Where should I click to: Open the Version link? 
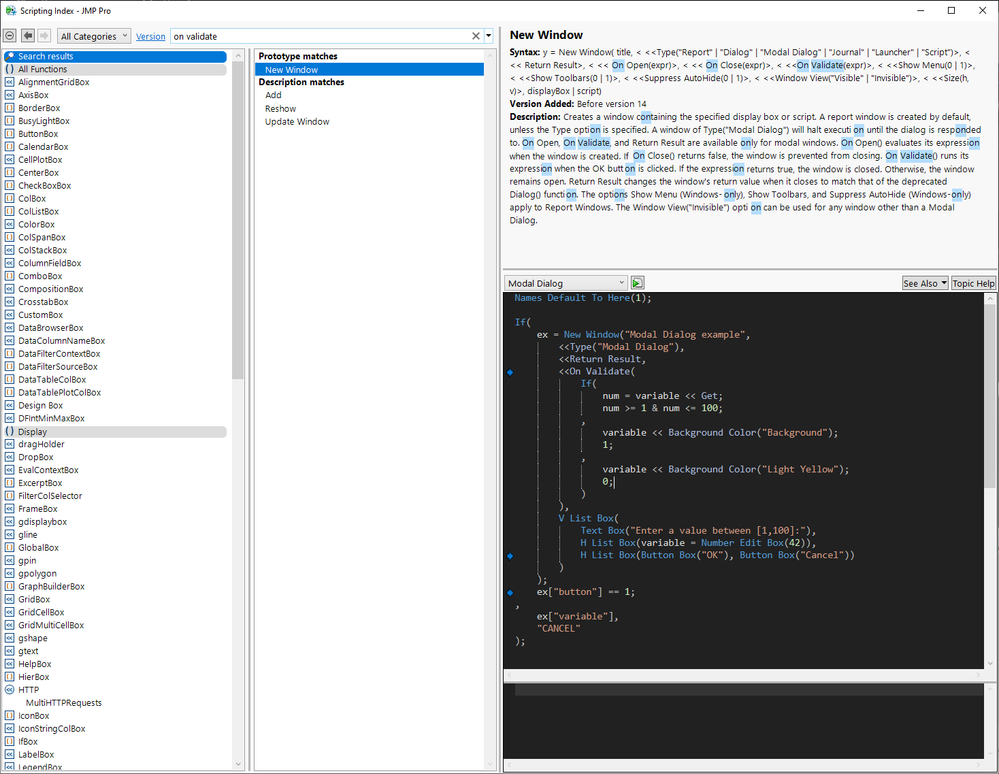click(x=151, y=36)
